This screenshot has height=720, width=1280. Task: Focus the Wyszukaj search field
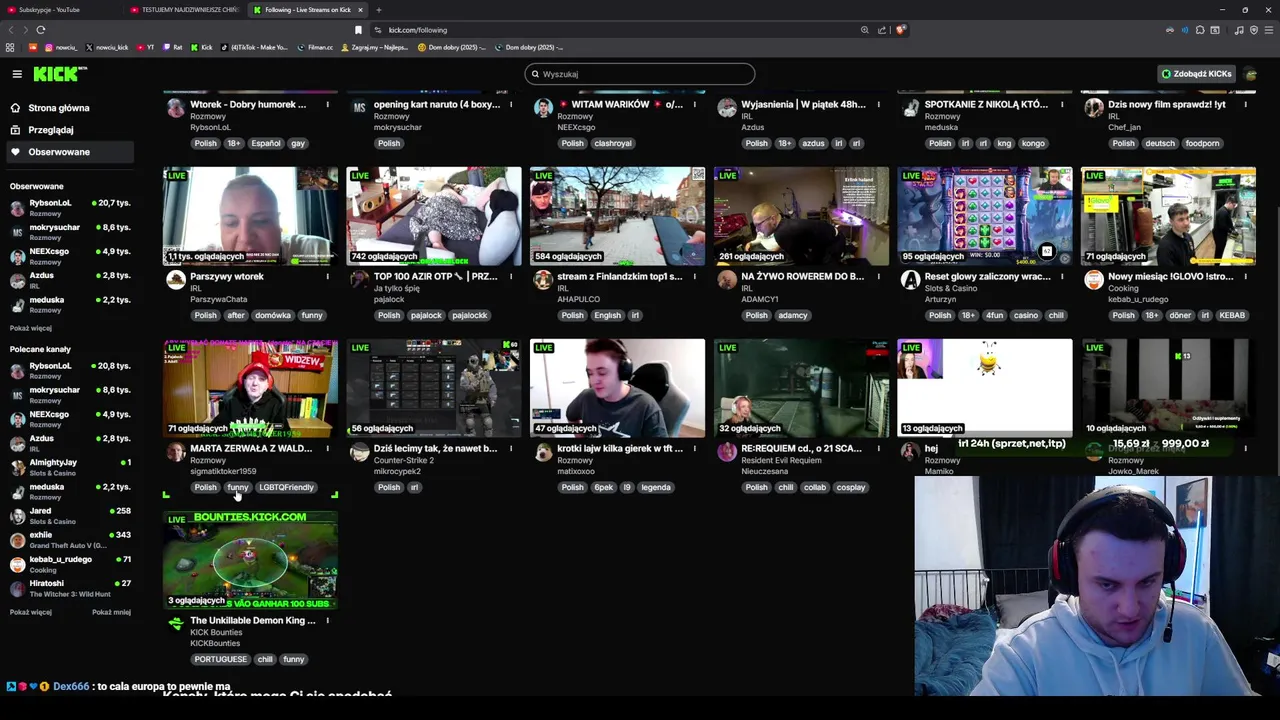640,74
